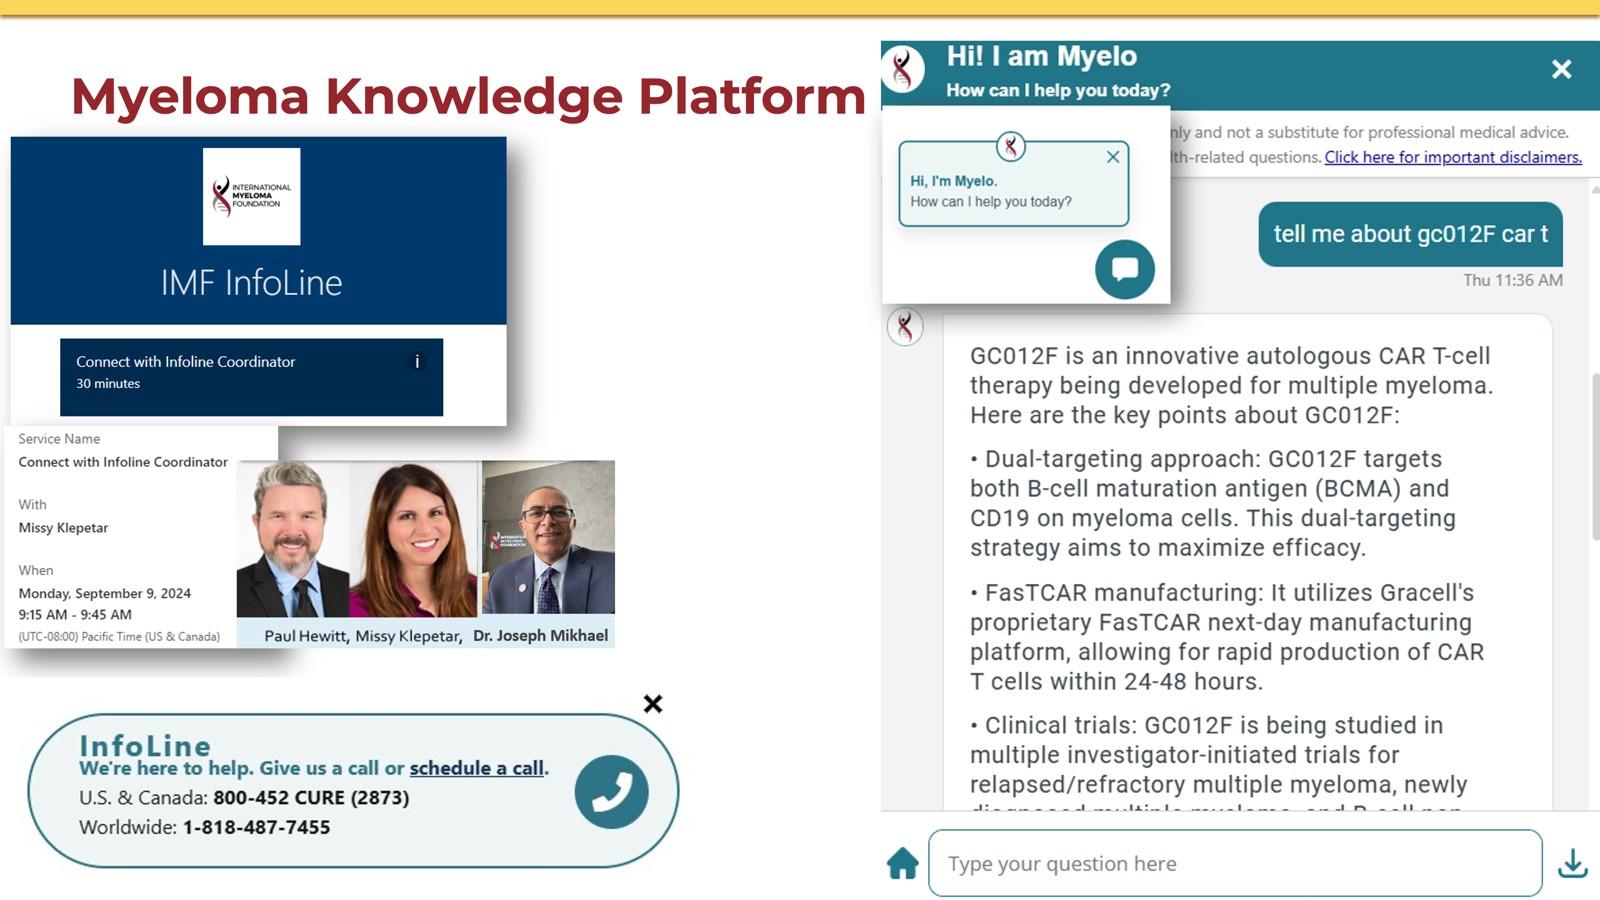This screenshot has width=1600, height=900.
Task: Select Paul Hewitt's photo
Action: pos(293,538)
